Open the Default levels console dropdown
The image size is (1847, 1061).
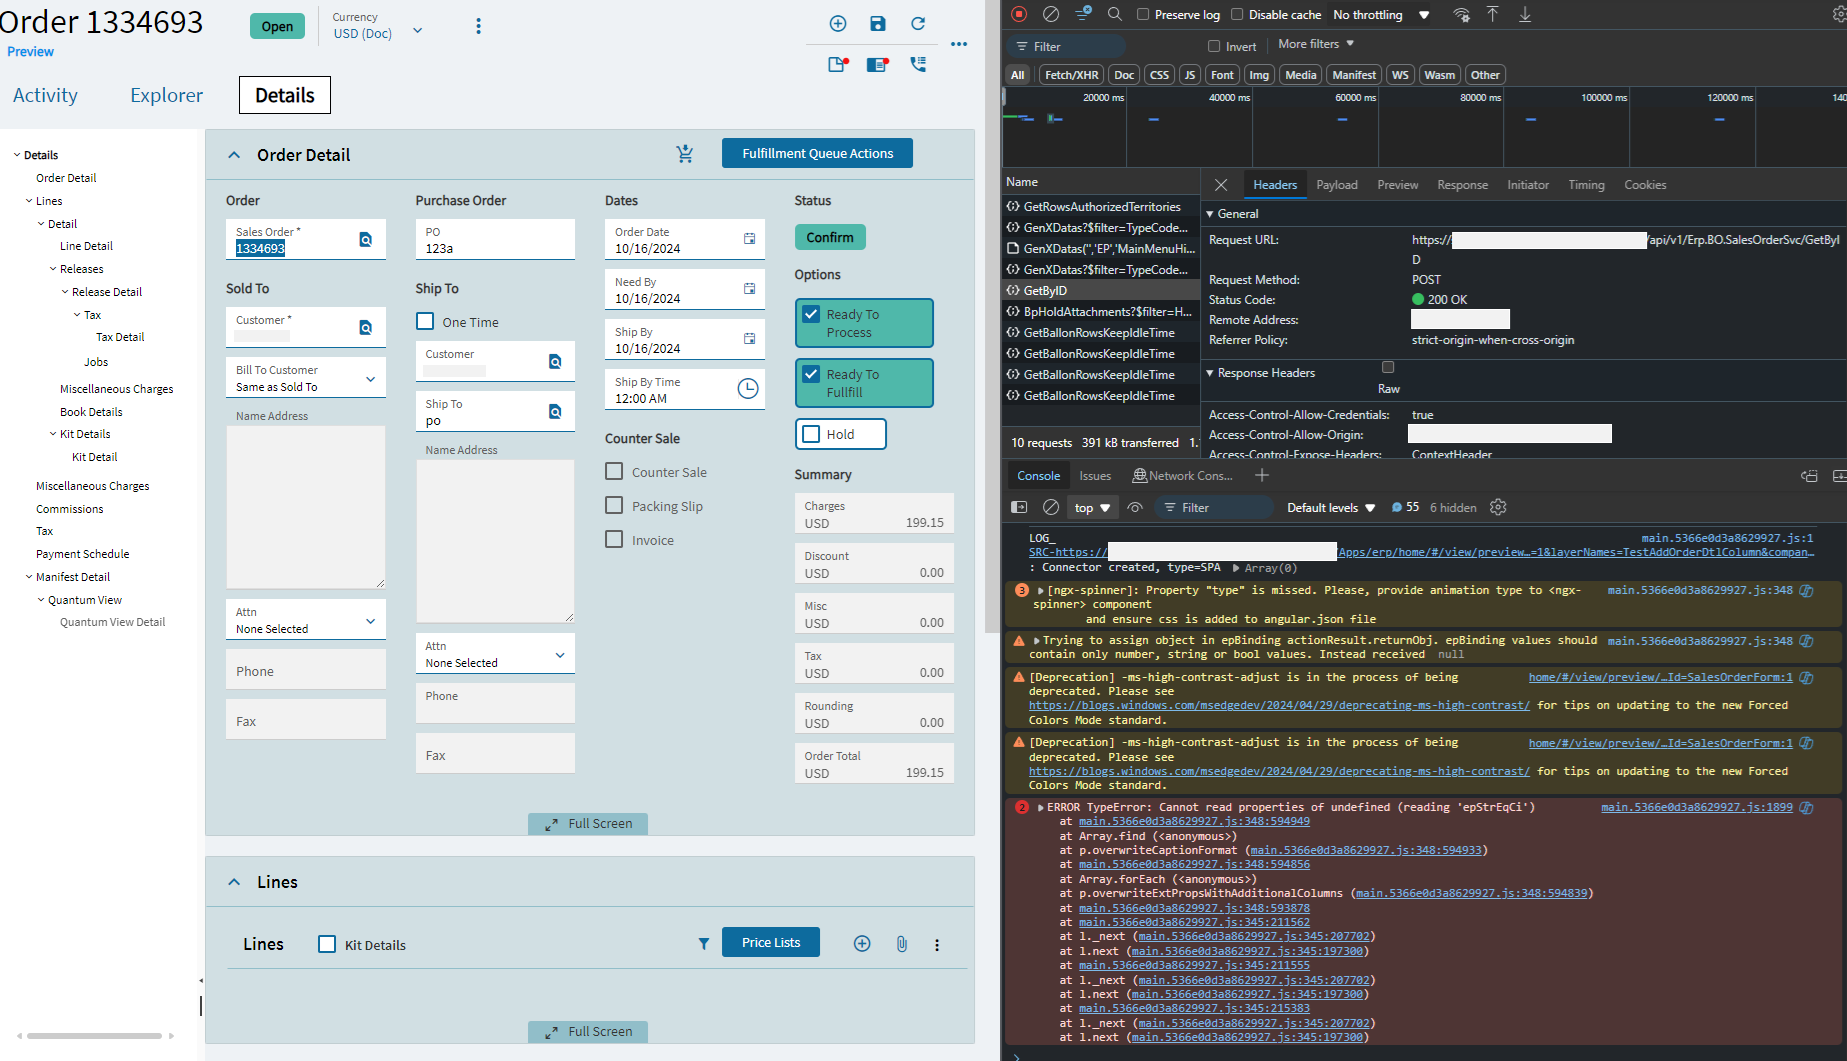pyautogui.click(x=1331, y=508)
